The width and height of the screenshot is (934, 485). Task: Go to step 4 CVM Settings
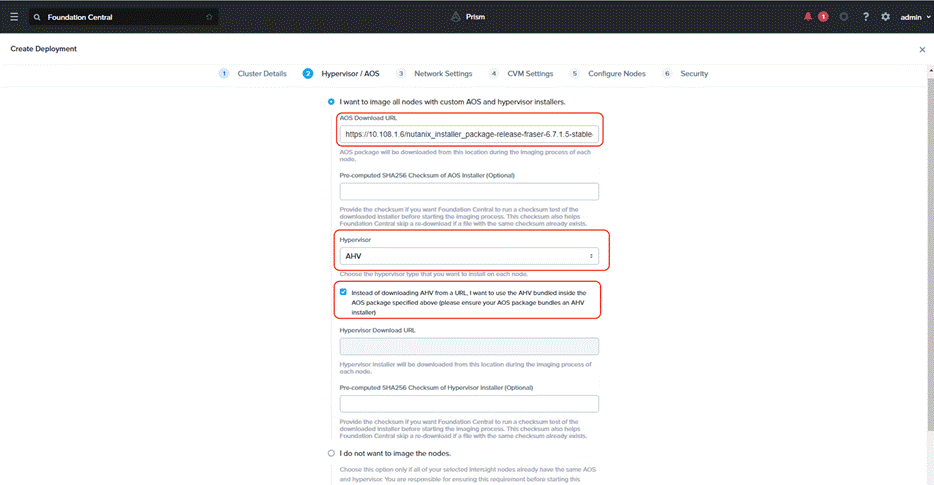[521, 73]
